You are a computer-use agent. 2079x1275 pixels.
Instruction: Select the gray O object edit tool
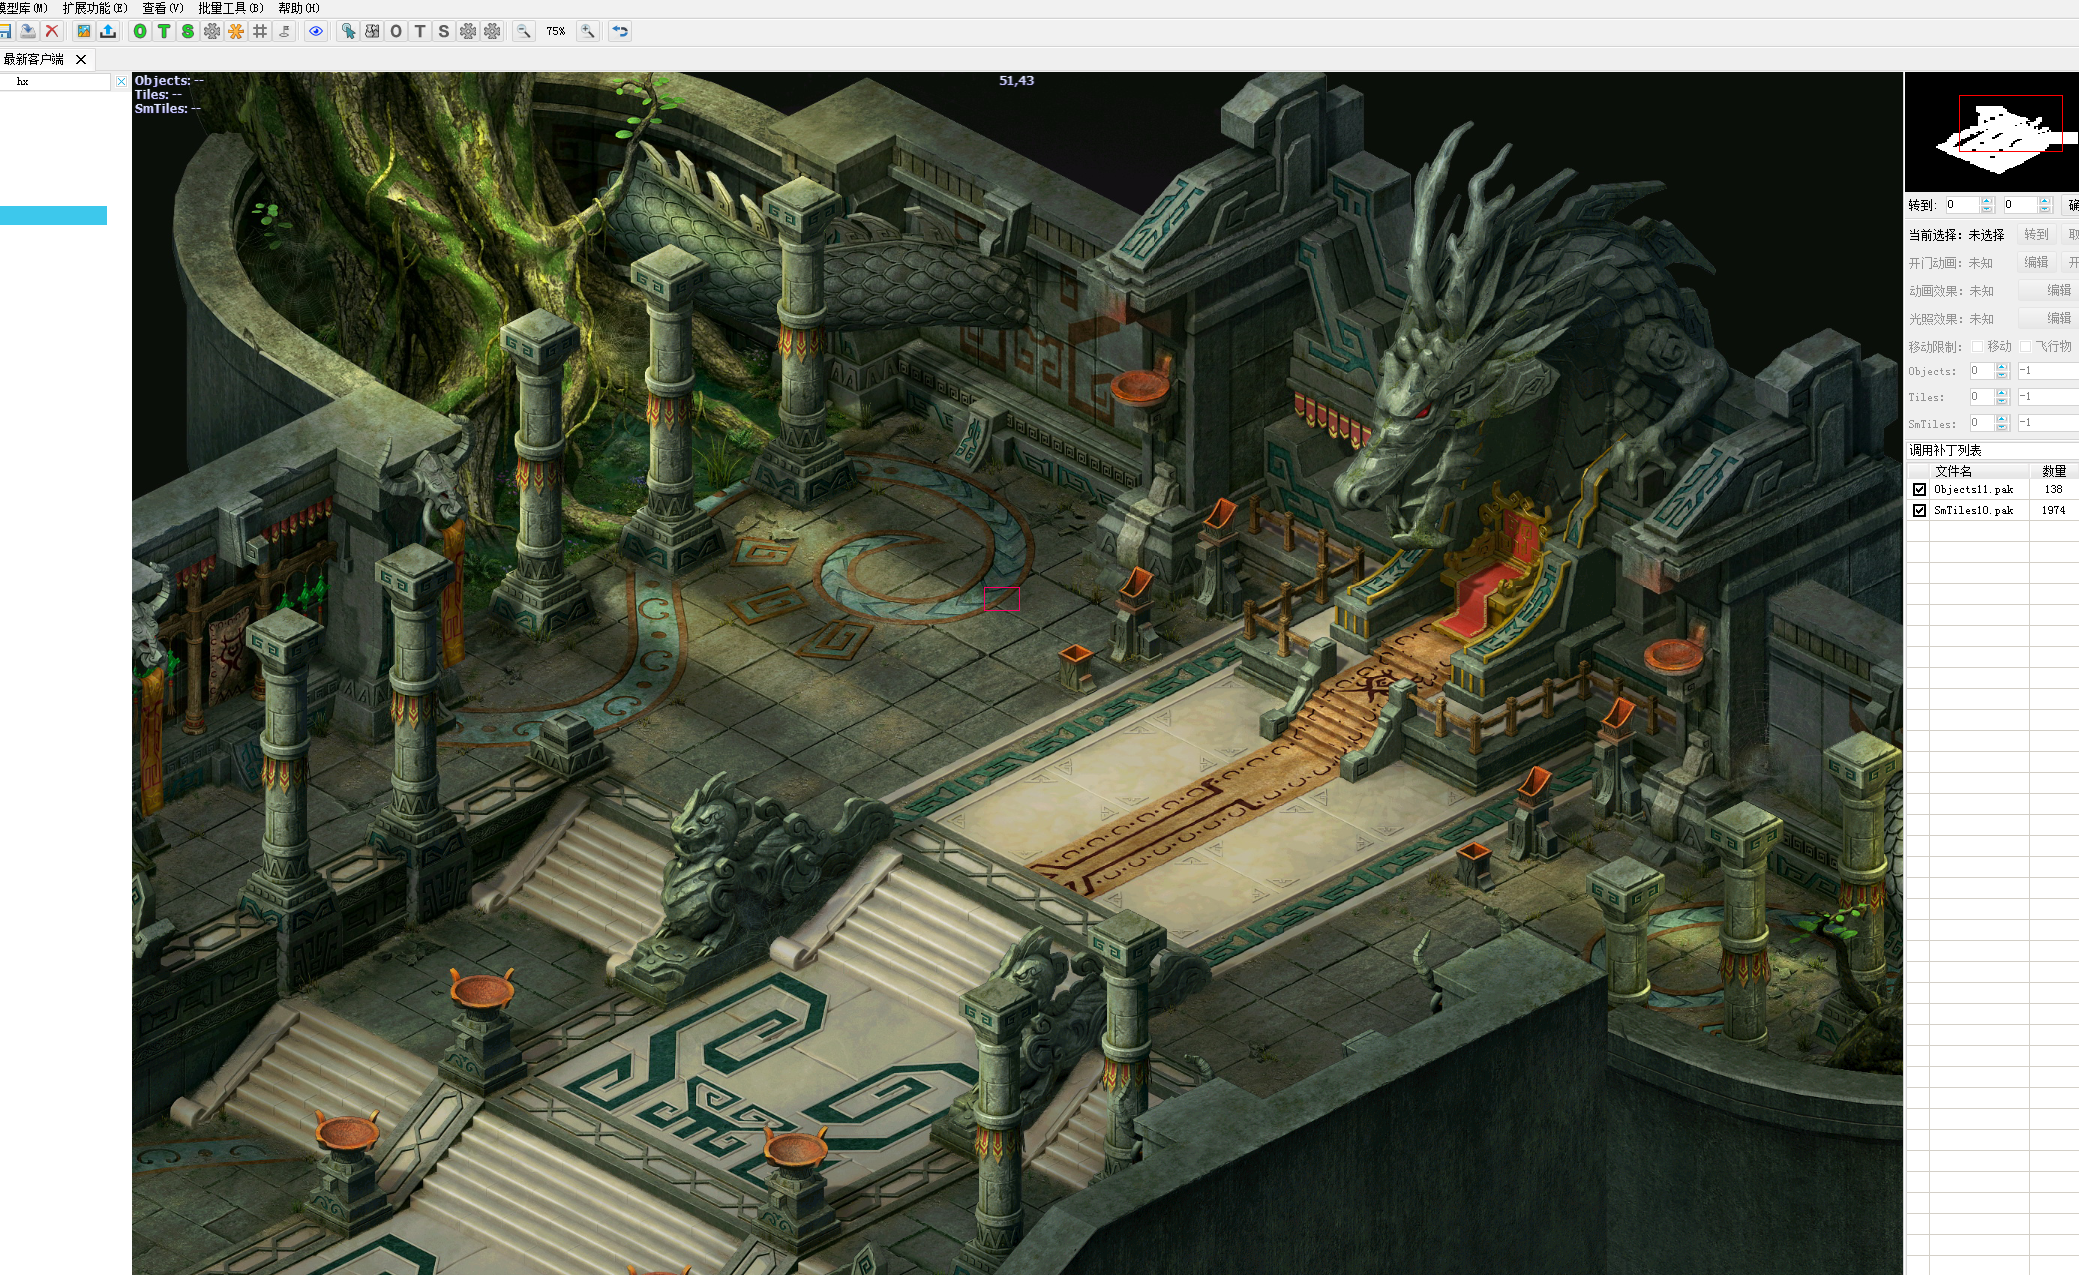(x=396, y=31)
